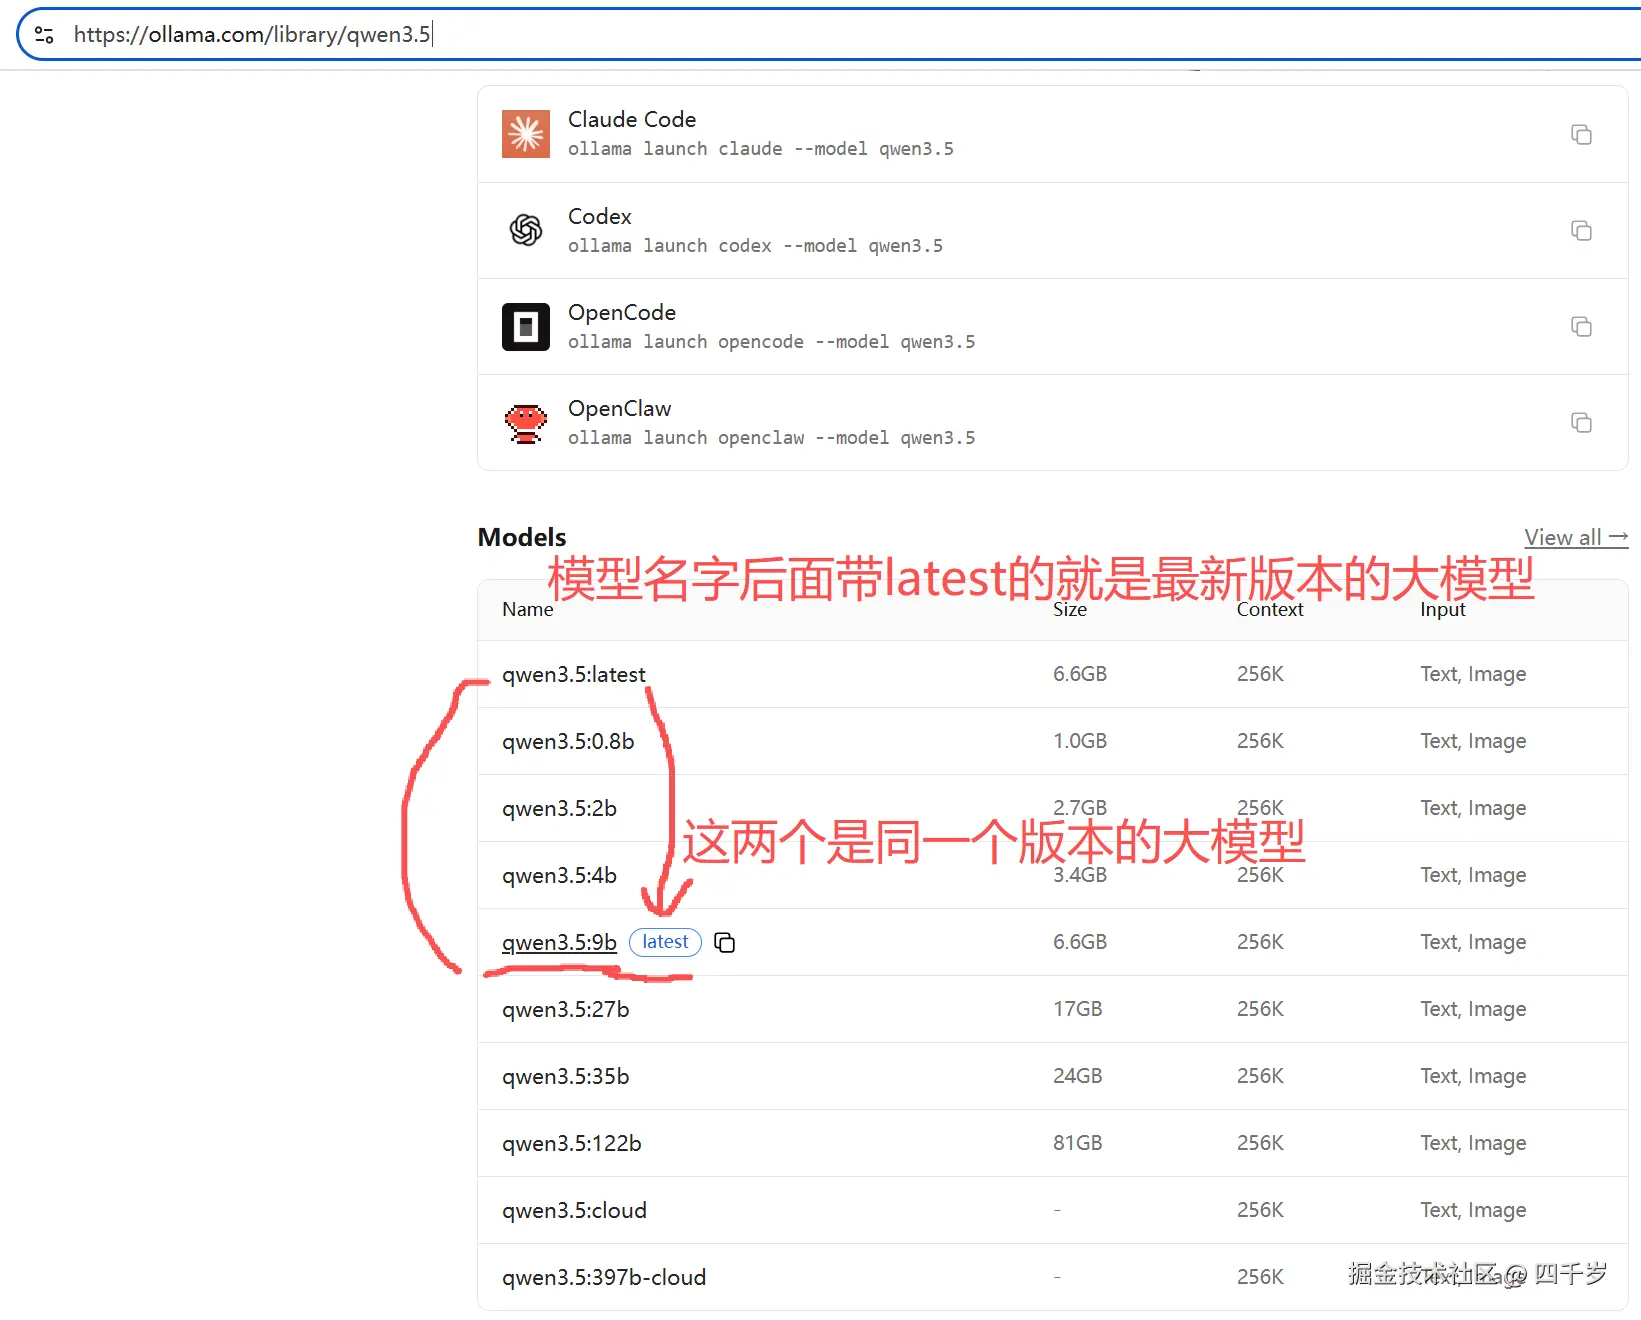Click 'ollama launch codex --model qwen3.5' command
1641x1320 pixels.
755,246
